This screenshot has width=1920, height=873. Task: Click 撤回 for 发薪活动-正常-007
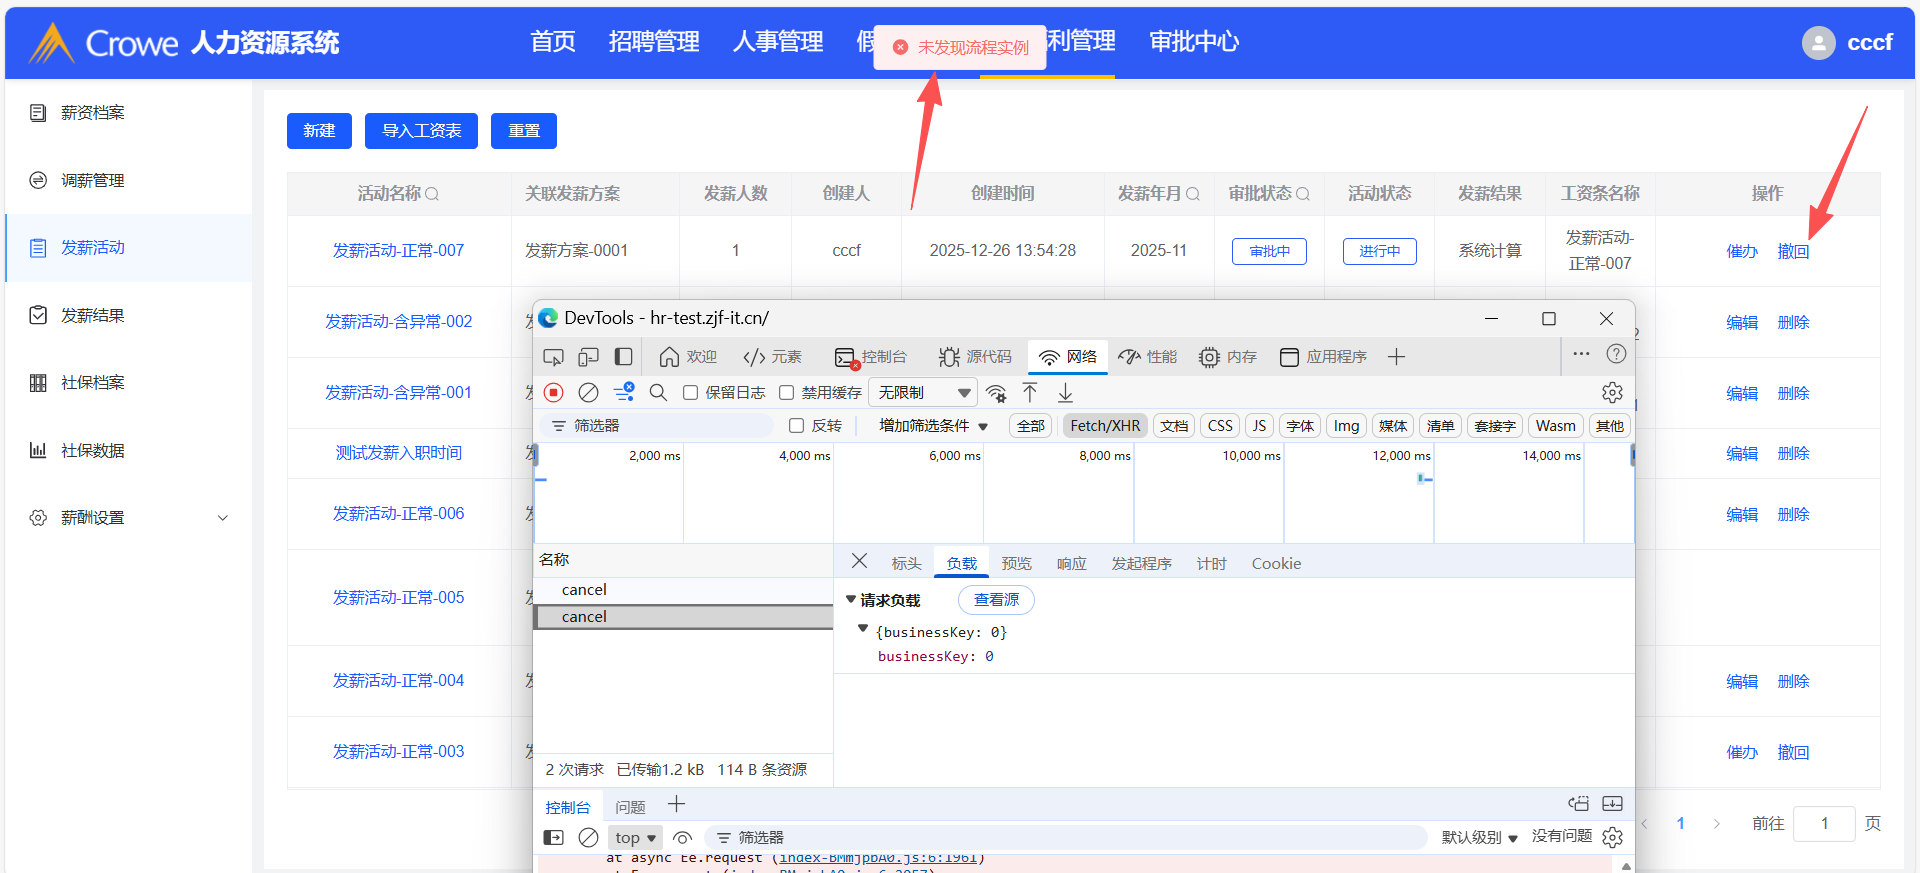click(1793, 252)
